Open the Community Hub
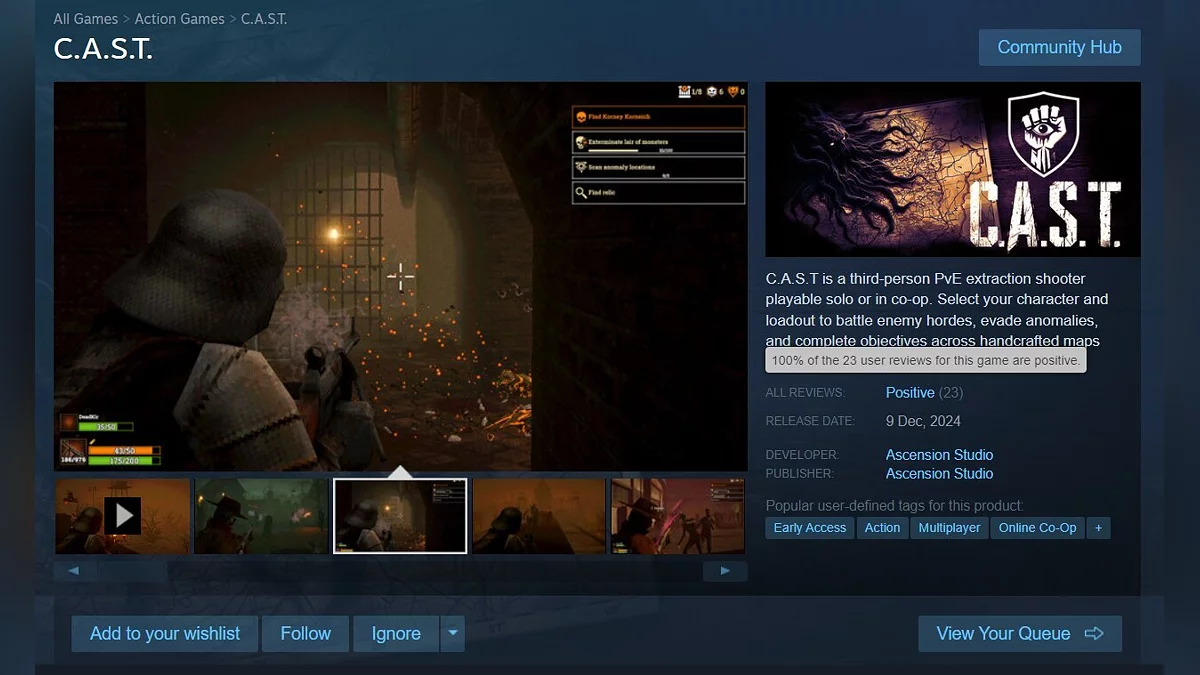Image resolution: width=1200 pixels, height=675 pixels. (x=1059, y=47)
